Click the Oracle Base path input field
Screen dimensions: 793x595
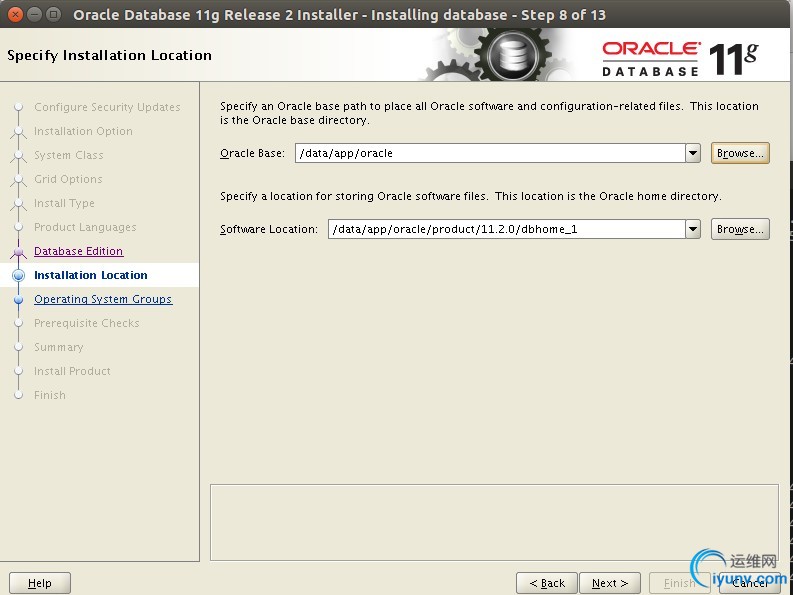(x=490, y=153)
